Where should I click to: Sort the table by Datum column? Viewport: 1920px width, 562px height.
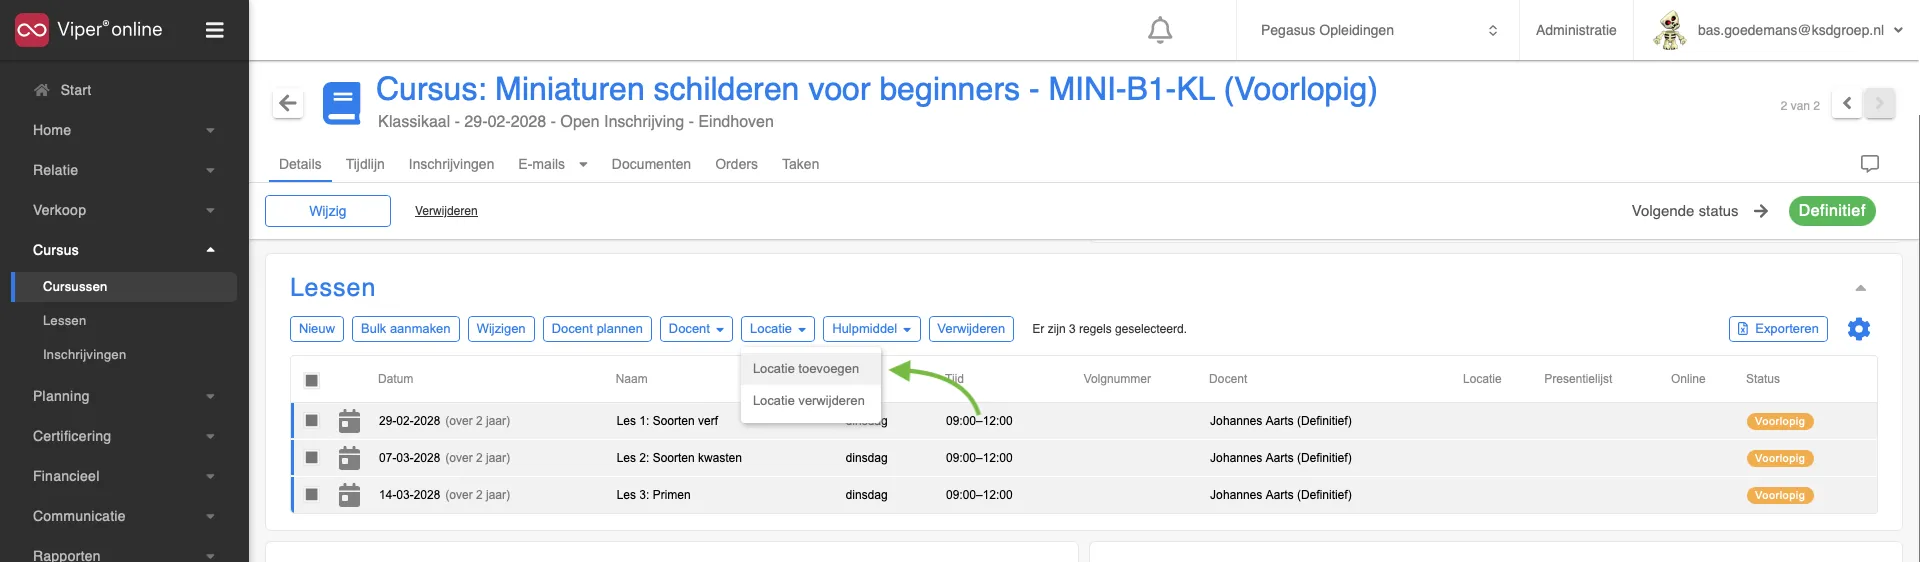pos(395,379)
